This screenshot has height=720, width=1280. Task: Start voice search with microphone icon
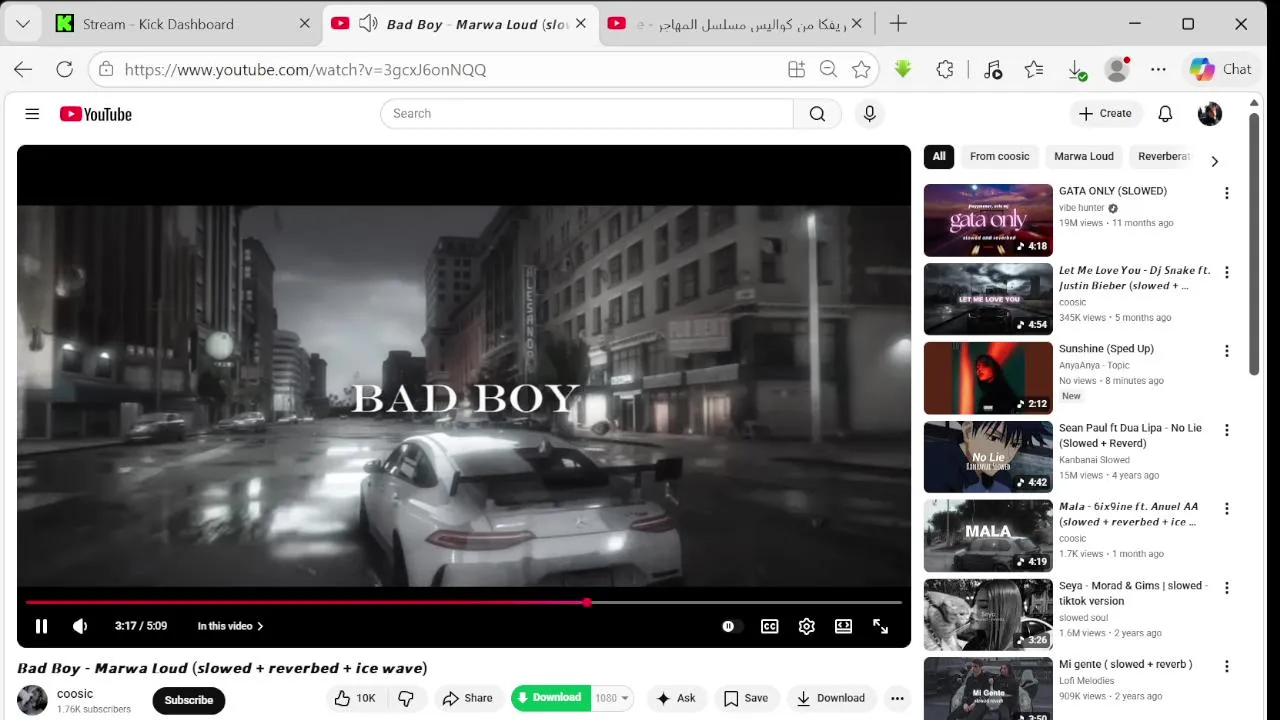point(869,114)
